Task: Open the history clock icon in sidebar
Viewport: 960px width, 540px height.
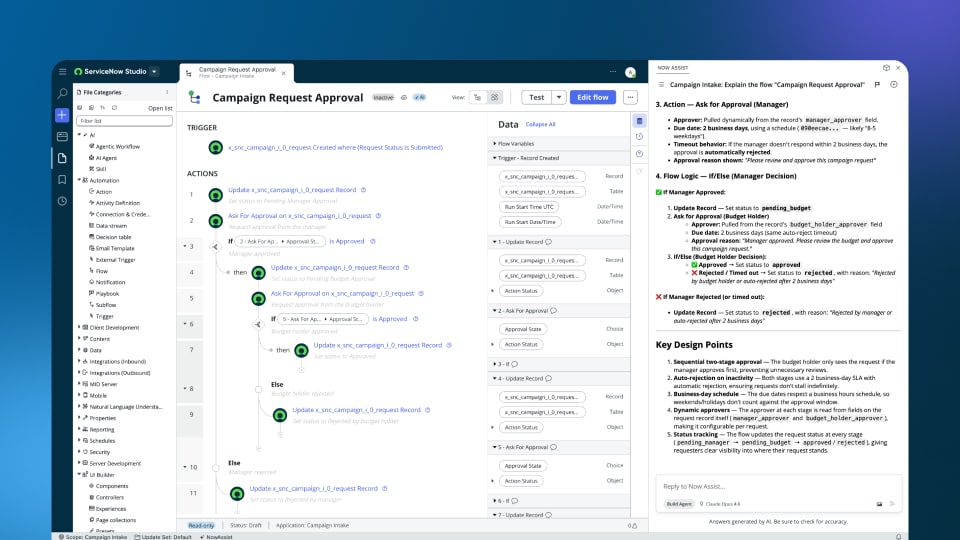Action: 62,201
